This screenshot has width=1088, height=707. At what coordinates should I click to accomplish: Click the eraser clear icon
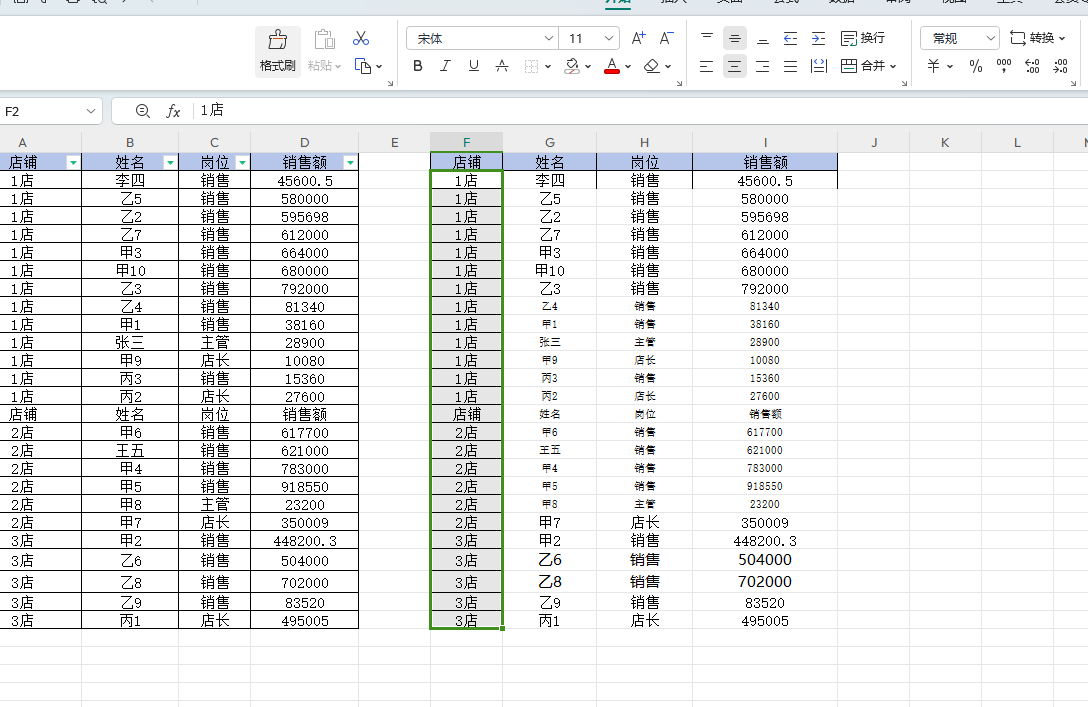tap(652, 66)
